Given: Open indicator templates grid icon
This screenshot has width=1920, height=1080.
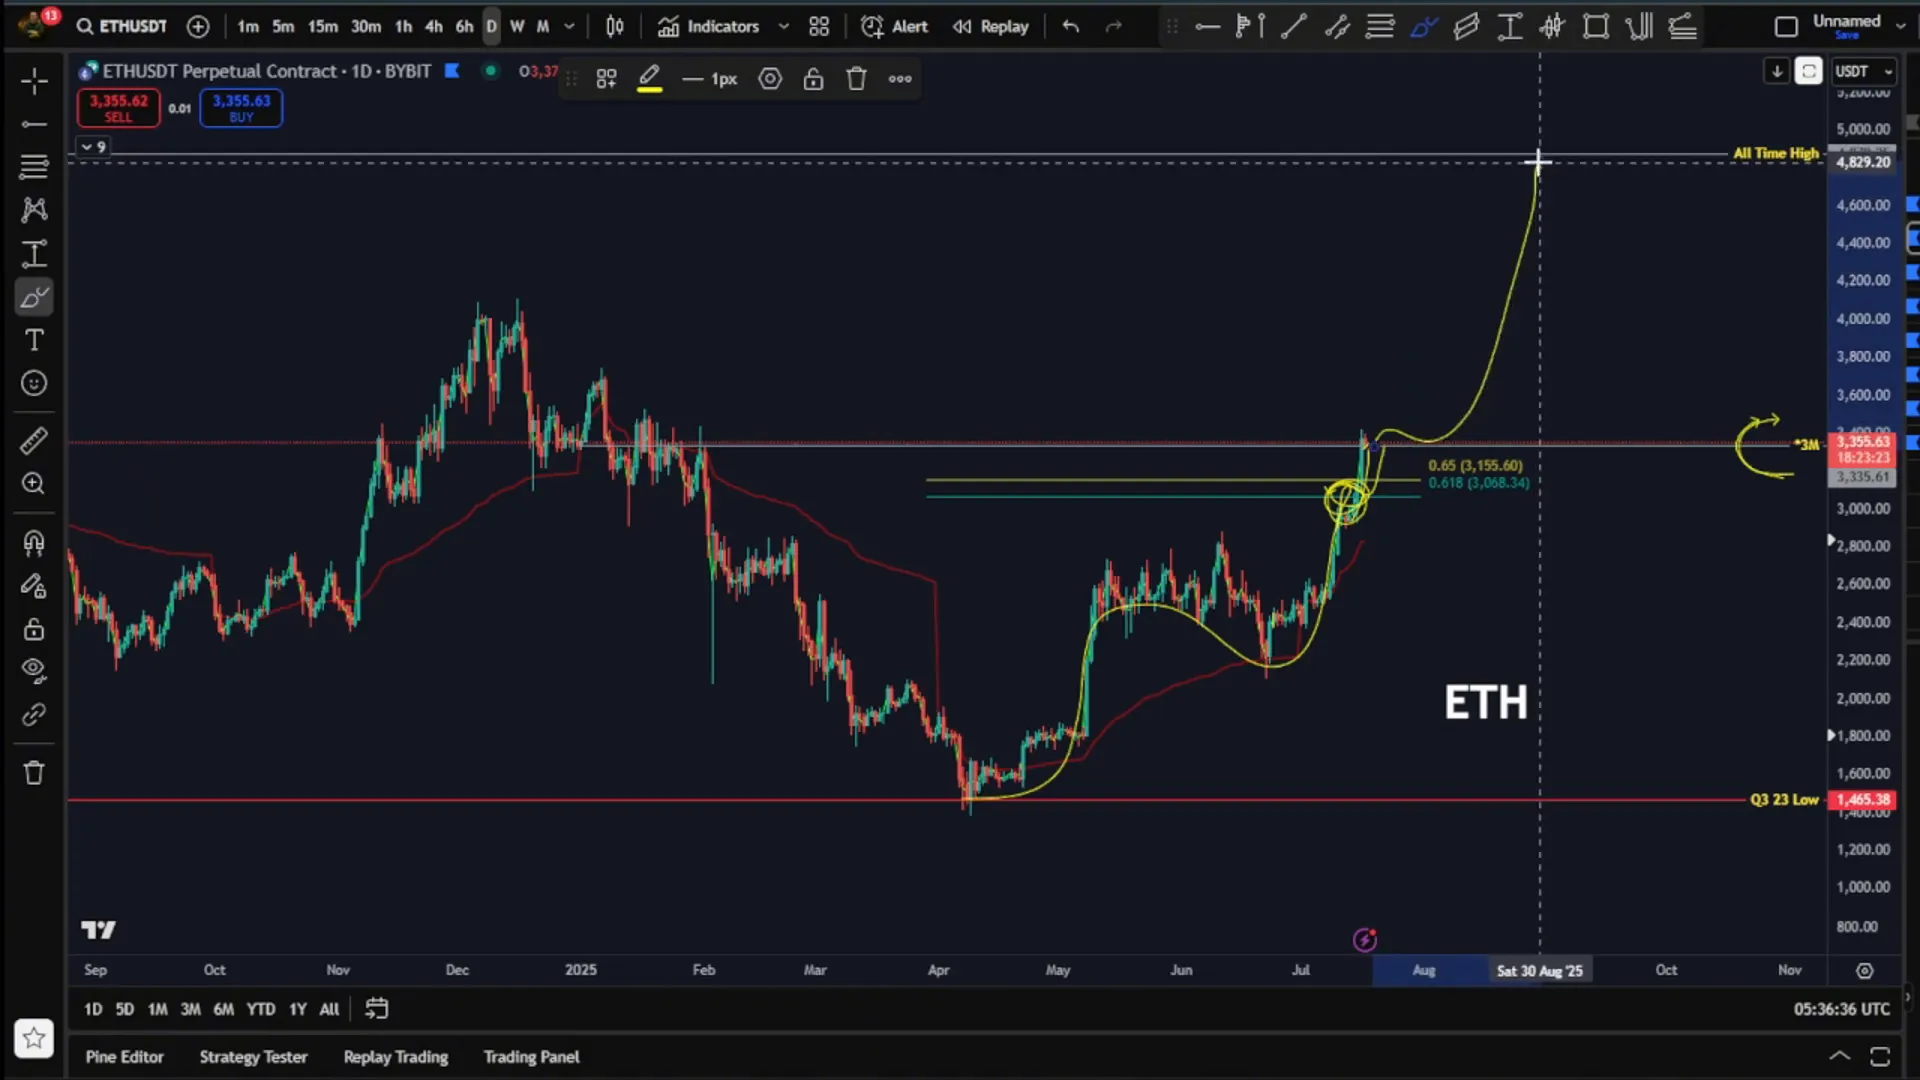Looking at the screenshot, I should (819, 26).
